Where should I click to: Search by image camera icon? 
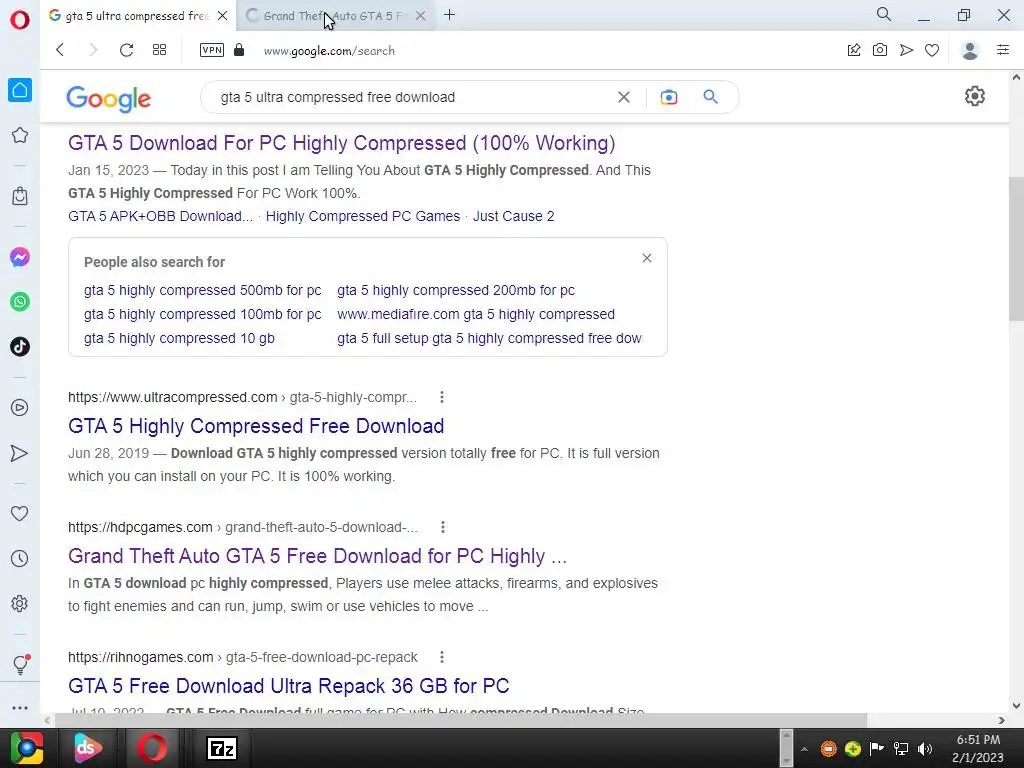tap(669, 97)
